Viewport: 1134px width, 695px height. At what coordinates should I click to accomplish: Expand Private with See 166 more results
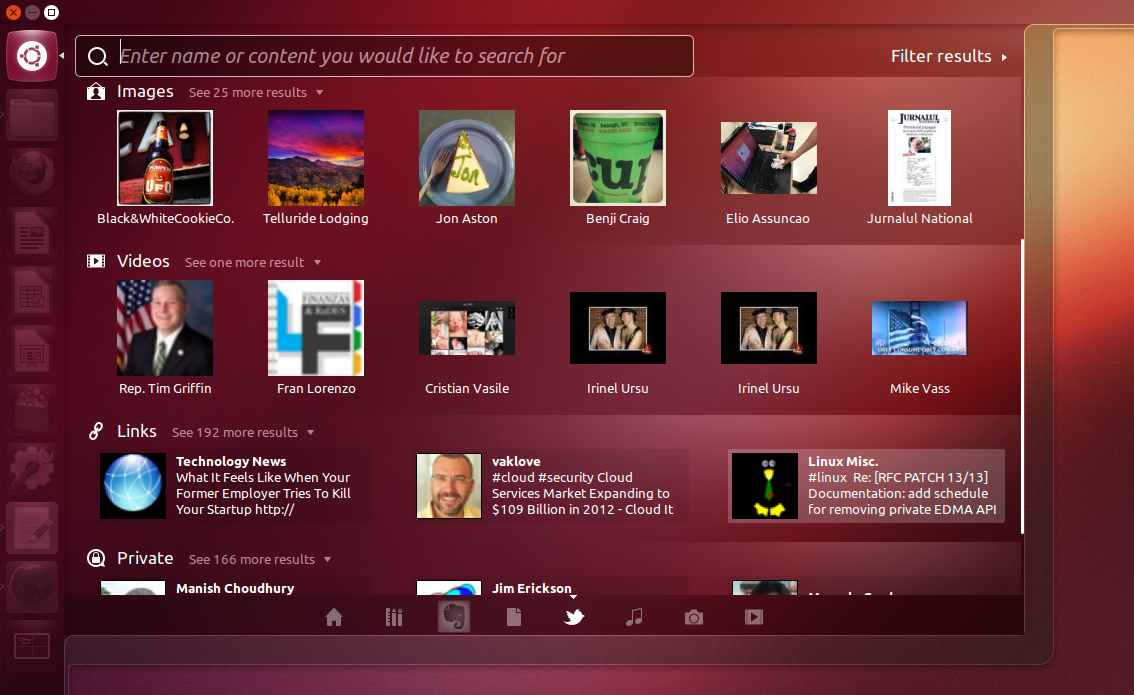[260, 560]
